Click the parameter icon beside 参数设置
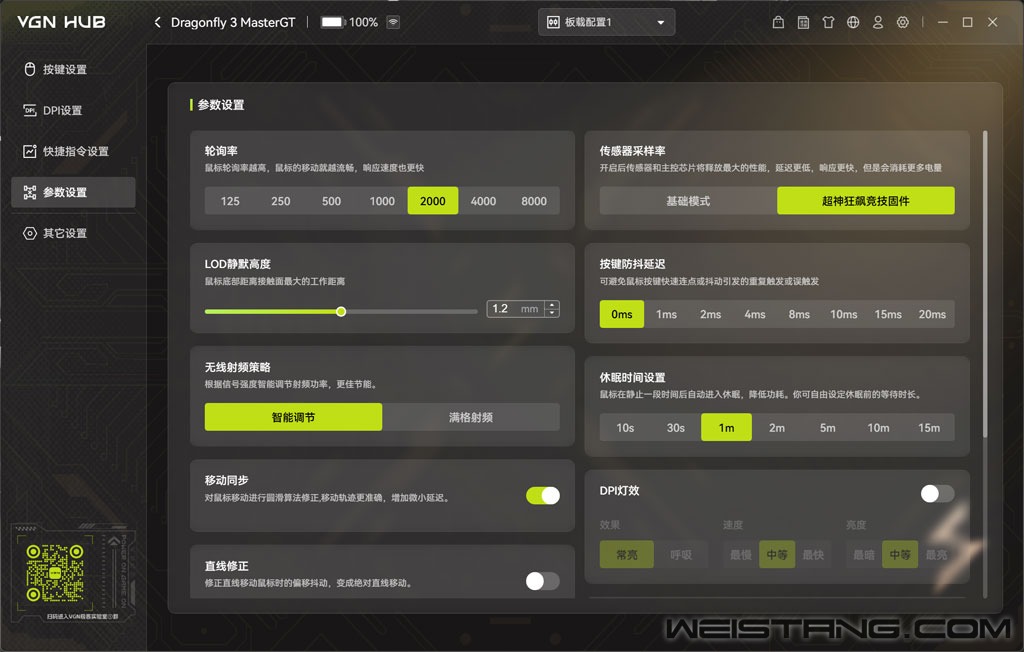The height and width of the screenshot is (652, 1024). point(29,192)
